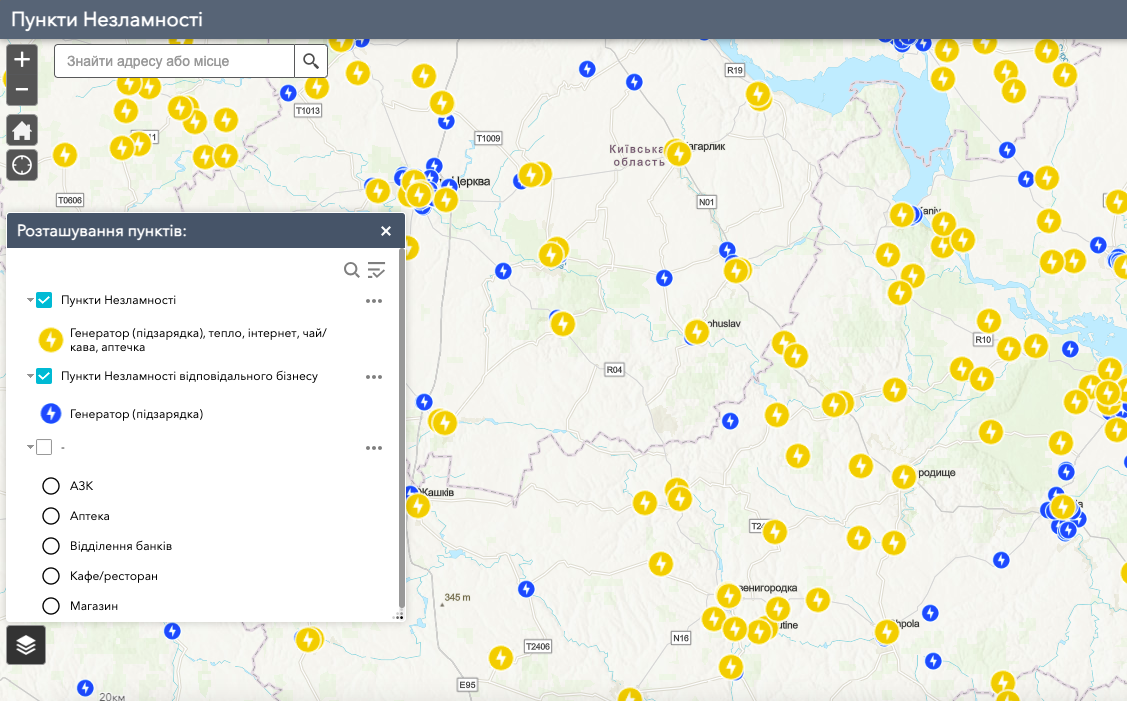Find my current location

pos(22,164)
